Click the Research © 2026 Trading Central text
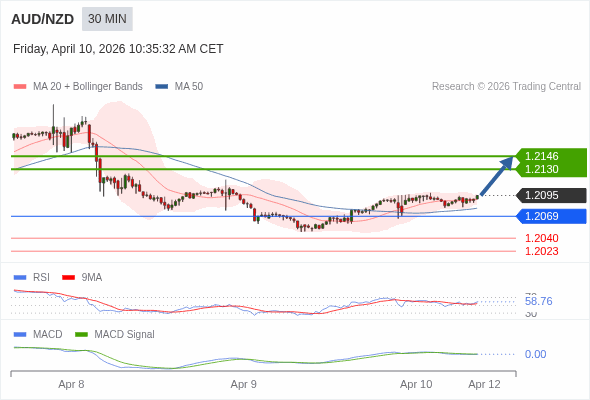590x400 pixels. [x=506, y=87]
